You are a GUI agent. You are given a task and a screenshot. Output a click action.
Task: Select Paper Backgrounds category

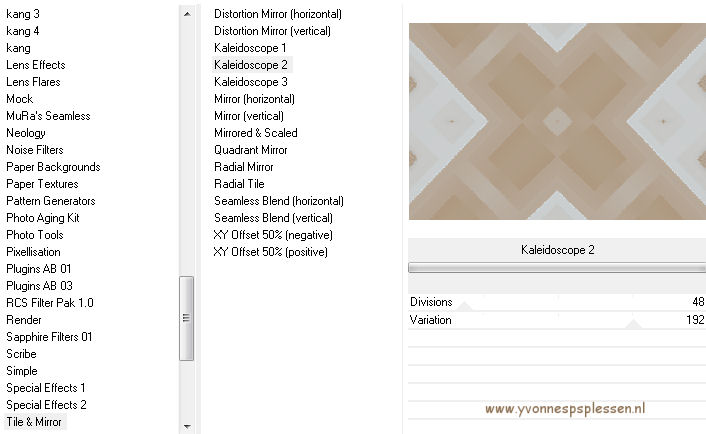53,167
